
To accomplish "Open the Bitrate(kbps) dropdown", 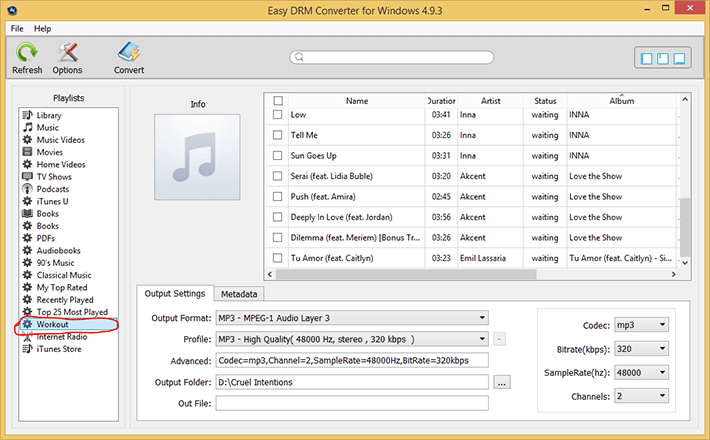I will click(641, 349).
